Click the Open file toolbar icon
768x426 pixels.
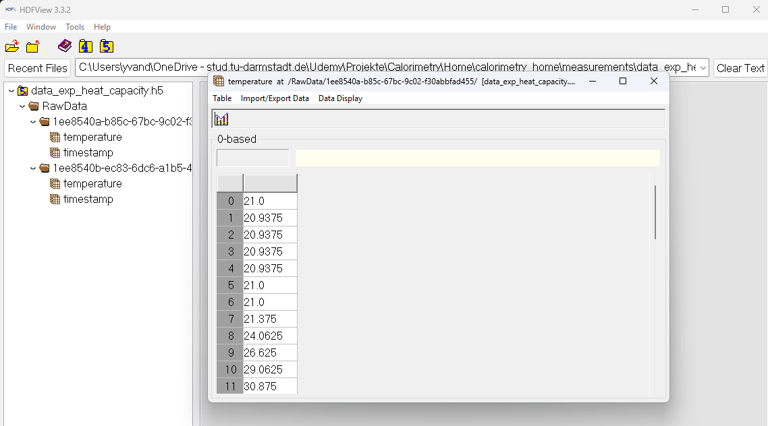tap(12, 47)
